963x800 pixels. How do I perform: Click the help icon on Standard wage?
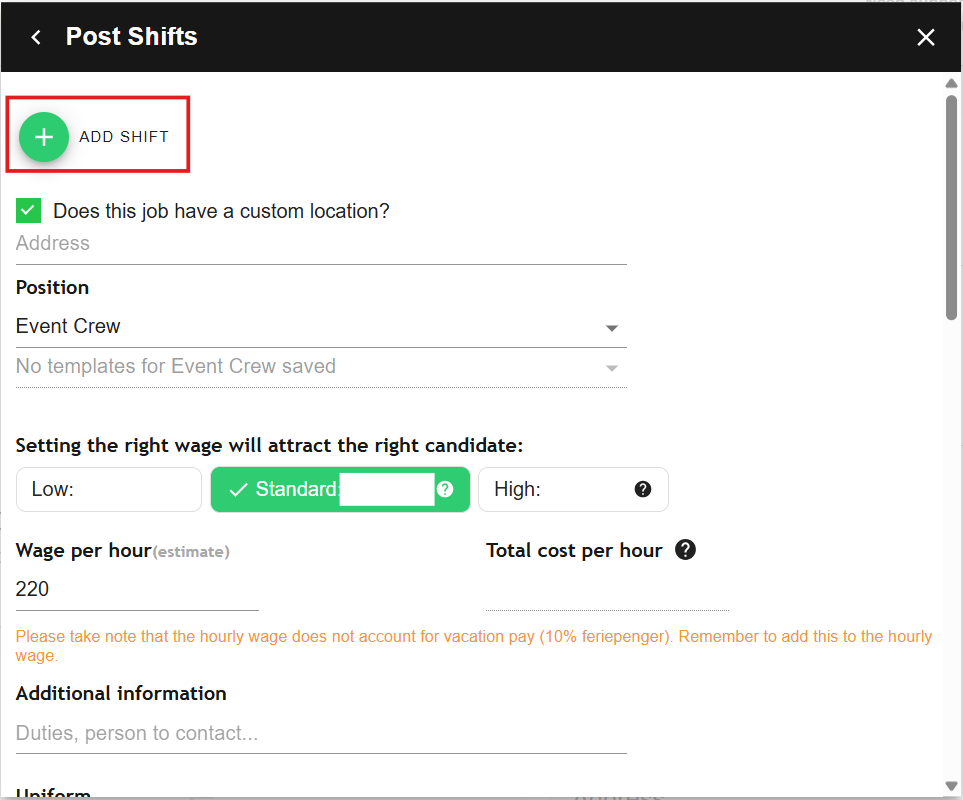(x=445, y=489)
